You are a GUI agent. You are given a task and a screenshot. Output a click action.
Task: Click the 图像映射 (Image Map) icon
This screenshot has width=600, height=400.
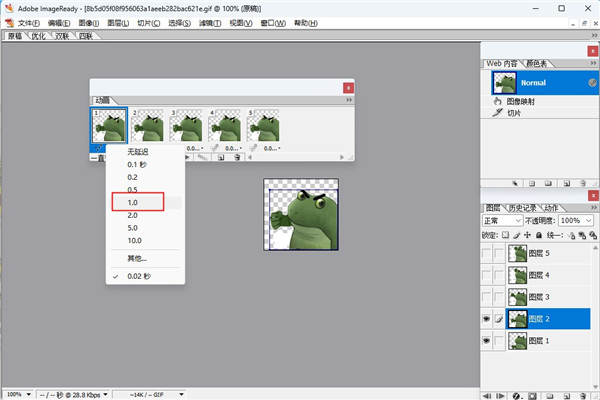tap(498, 101)
